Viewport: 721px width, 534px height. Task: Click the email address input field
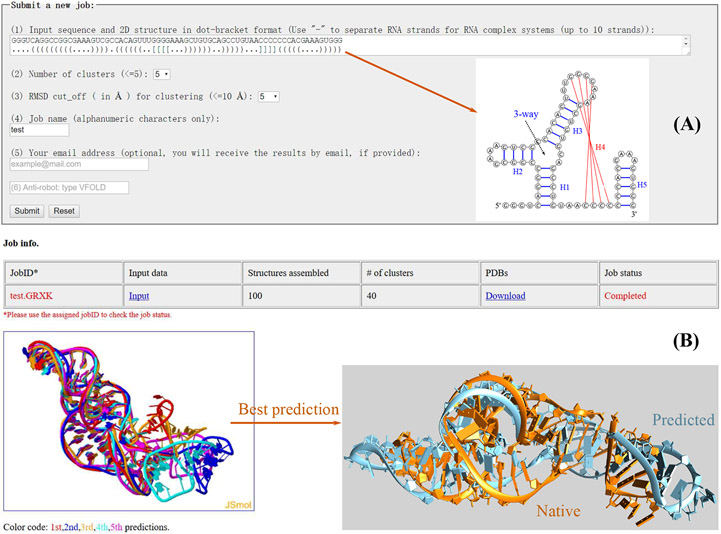79,164
